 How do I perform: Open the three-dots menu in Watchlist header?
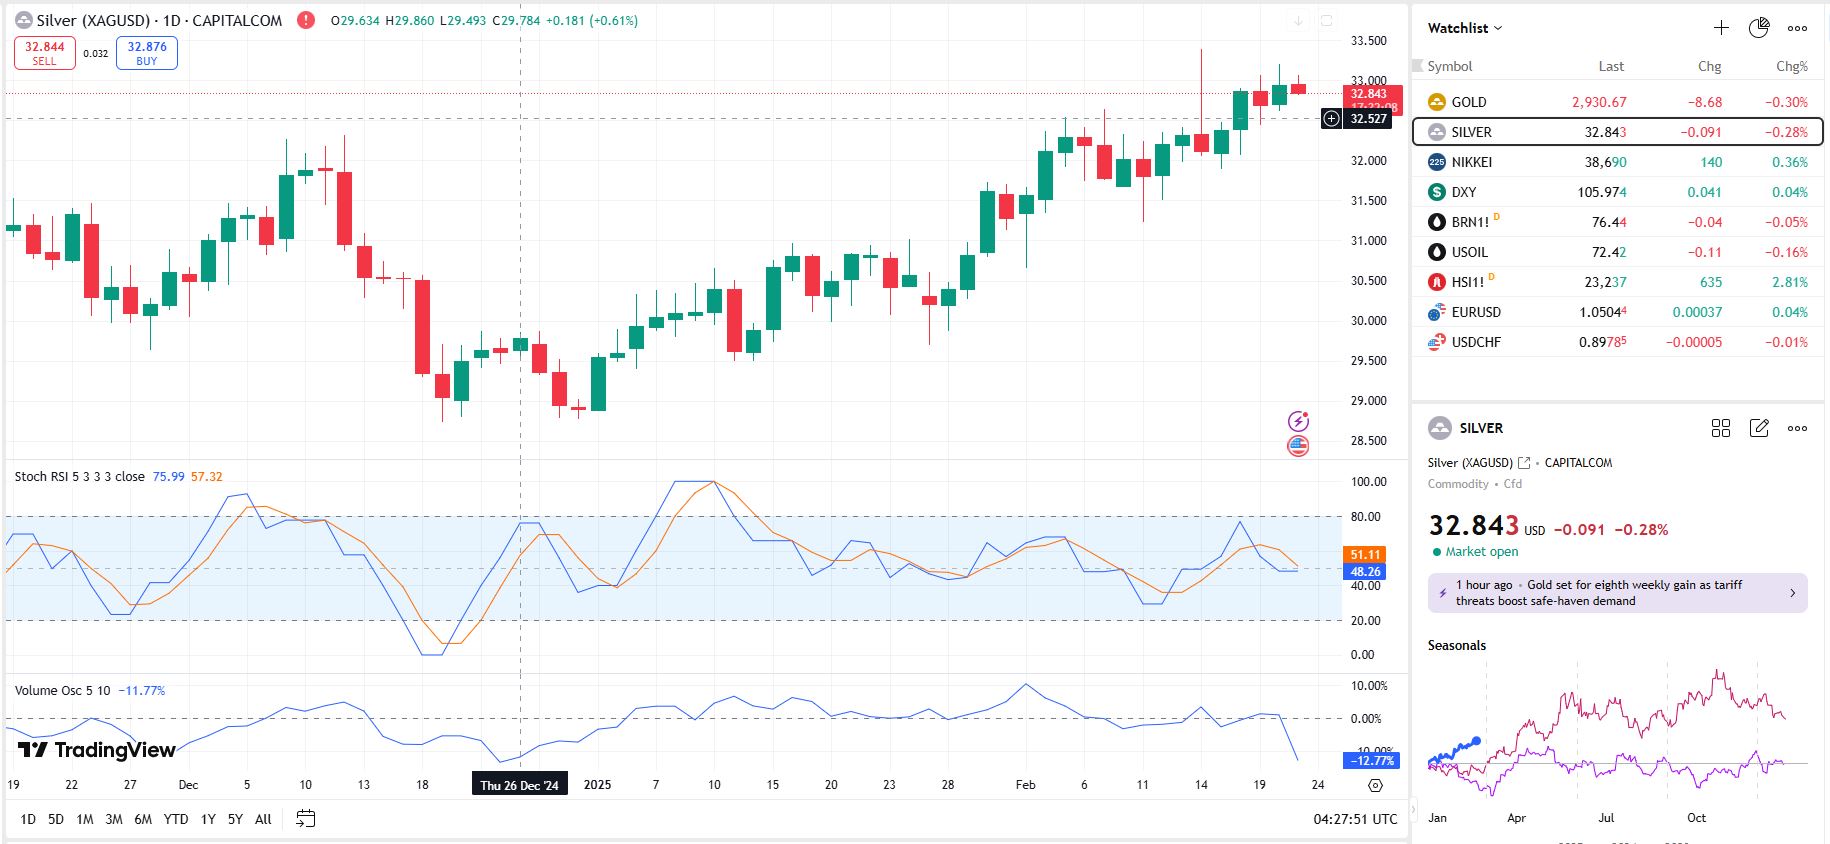1797,28
